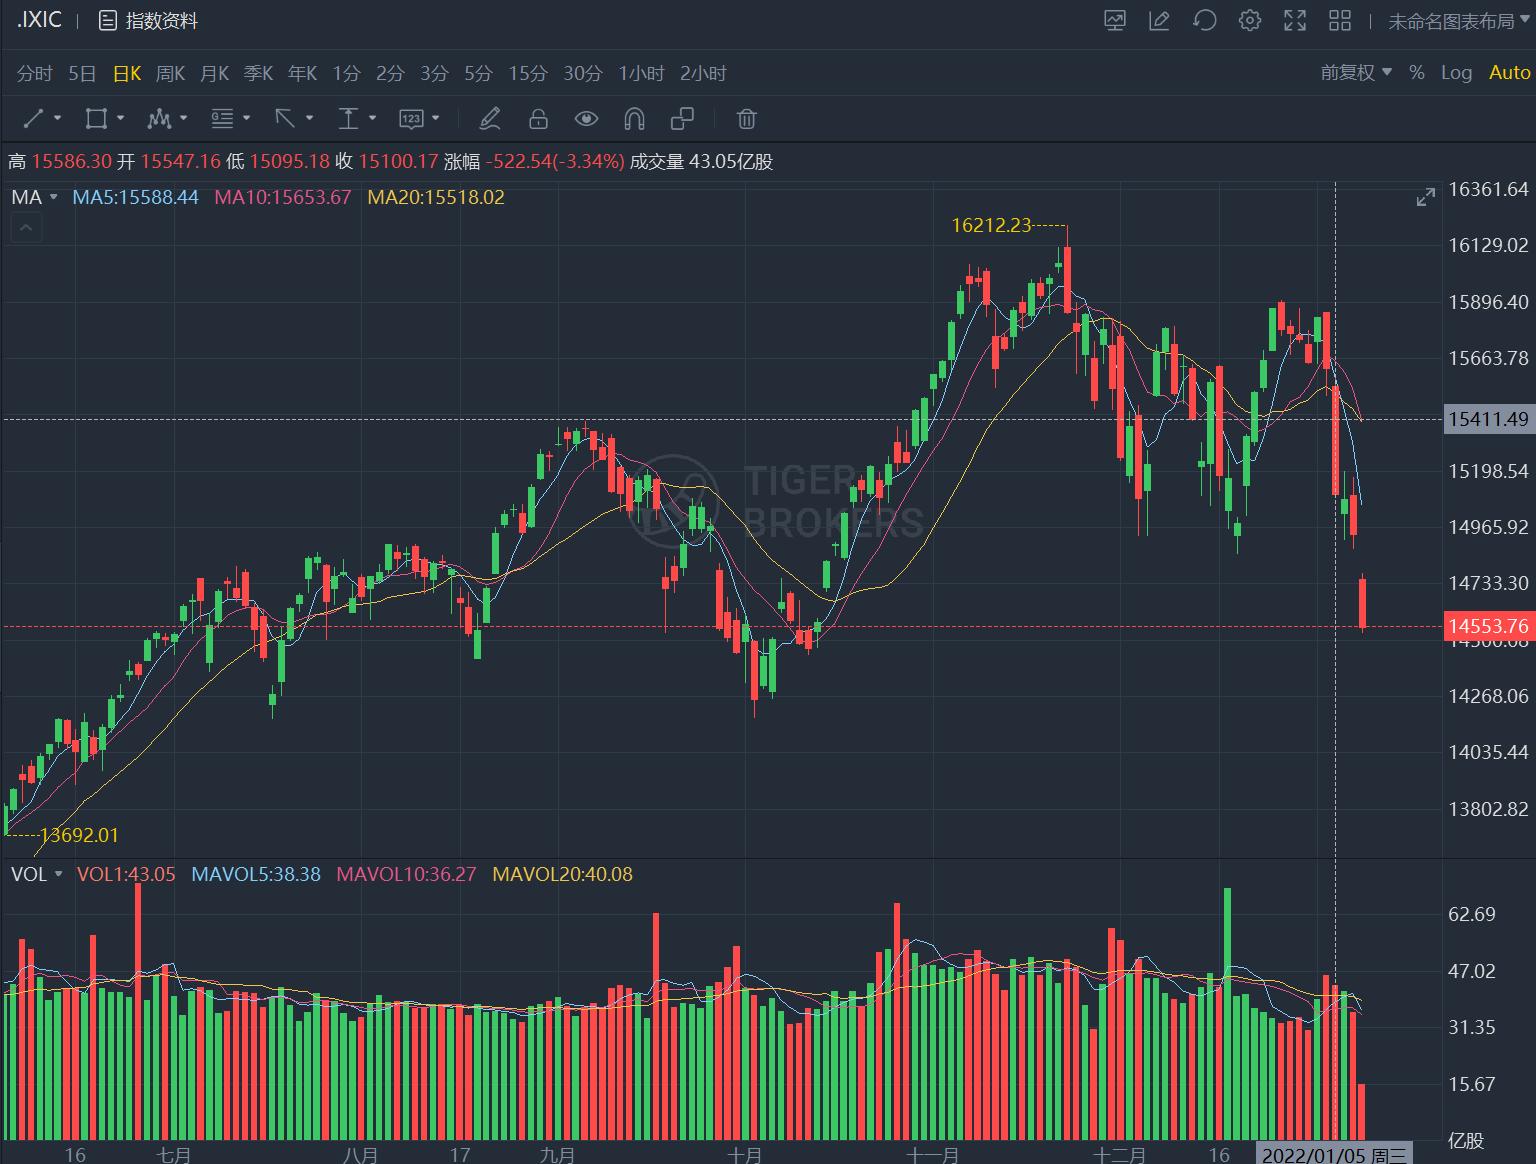This screenshot has height=1164, width=1536.
Task: Collapse indicator legend with up chevron
Action: coord(26,229)
